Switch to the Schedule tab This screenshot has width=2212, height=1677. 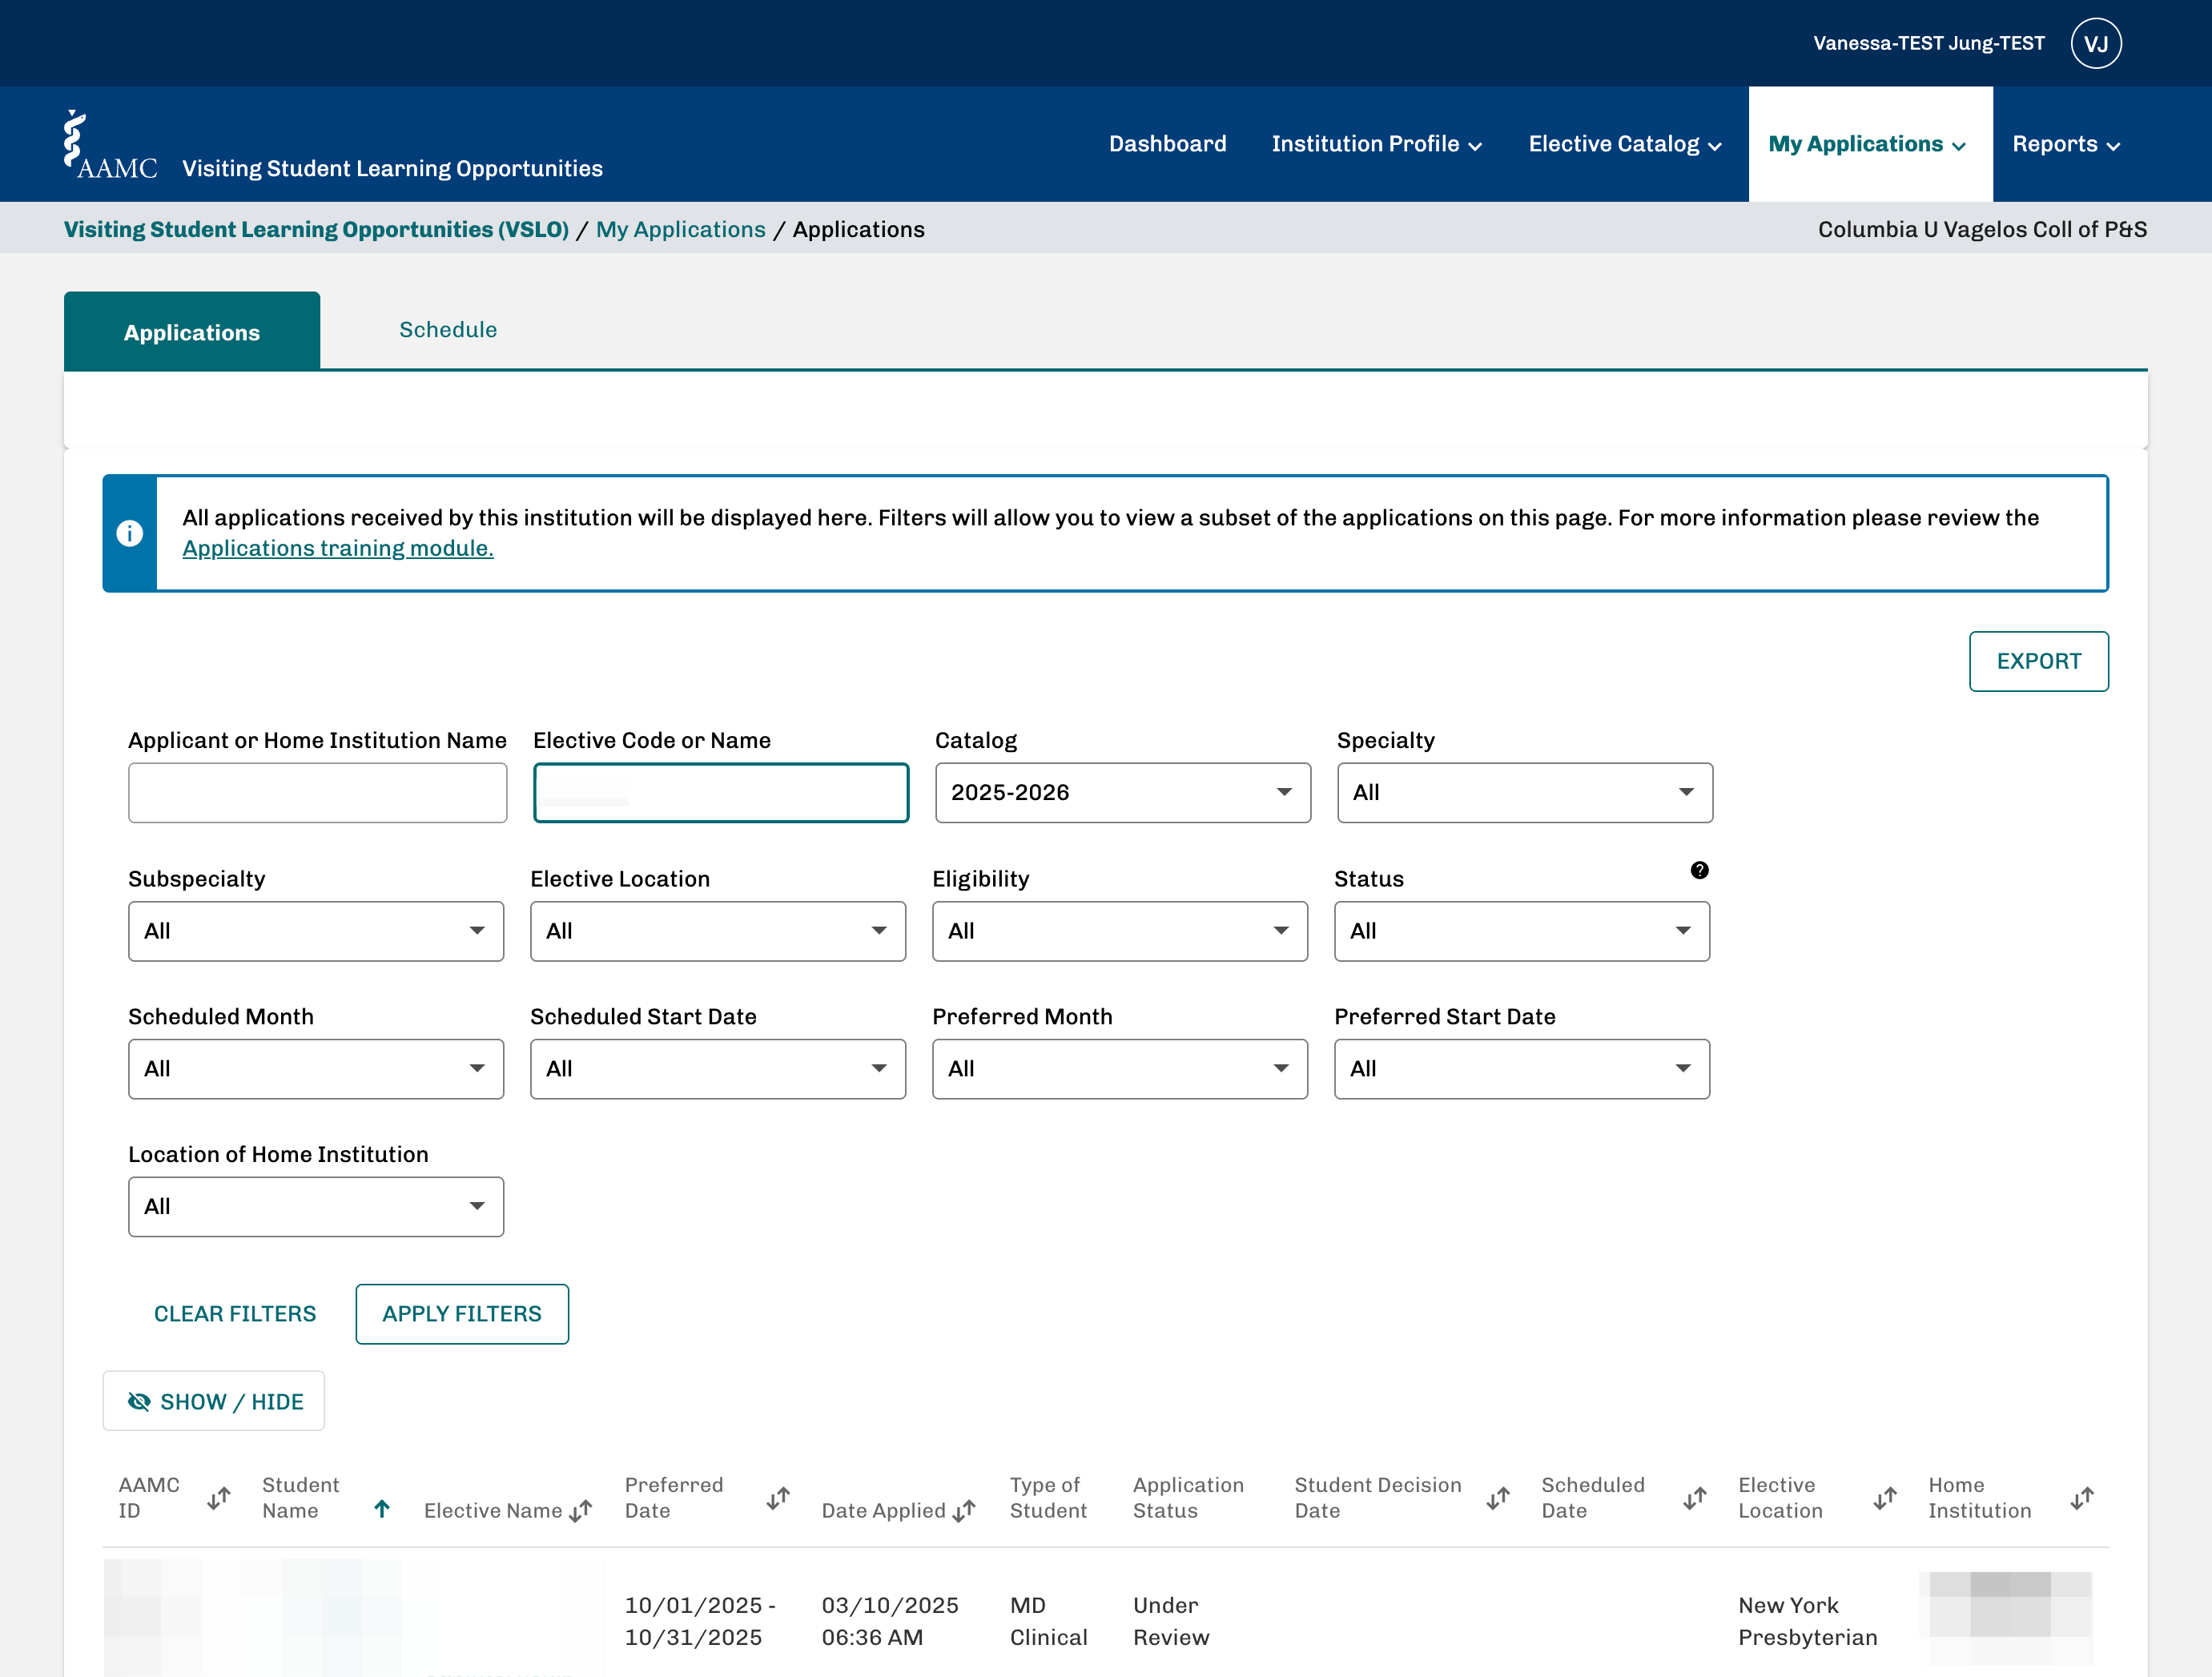[448, 330]
